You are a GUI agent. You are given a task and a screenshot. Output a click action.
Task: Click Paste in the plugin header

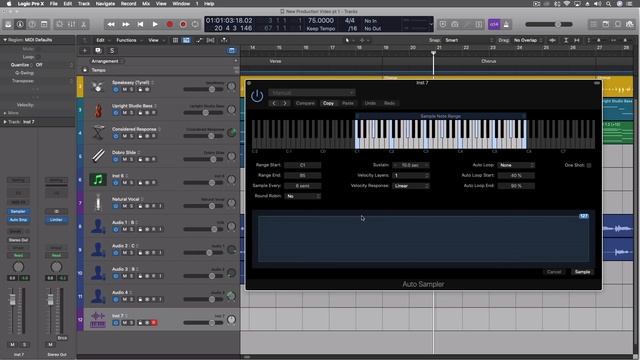pyautogui.click(x=348, y=103)
